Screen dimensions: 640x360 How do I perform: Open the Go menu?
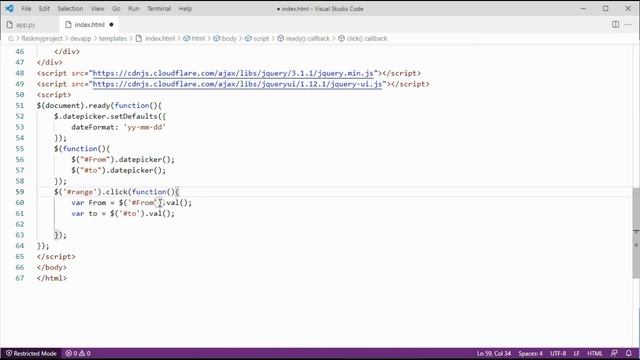coord(116,9)
